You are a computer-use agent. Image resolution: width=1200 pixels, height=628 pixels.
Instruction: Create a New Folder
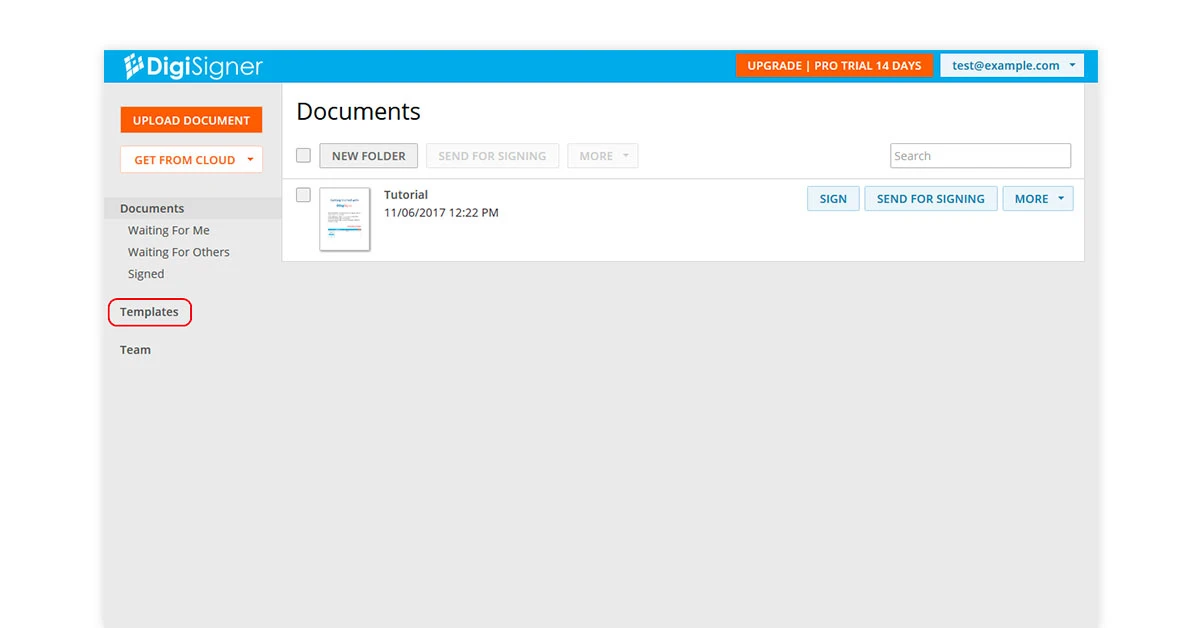click(x=368, y=155)
